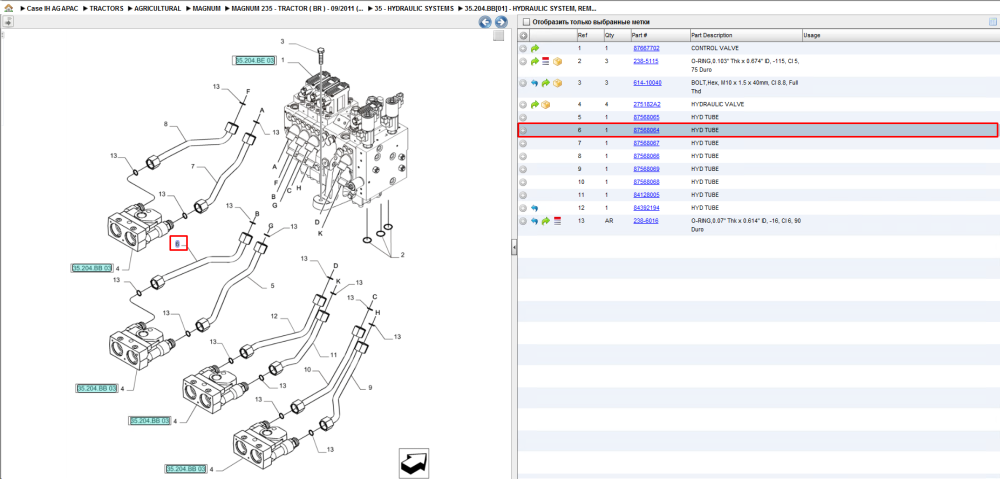The height and width of the screenshot is (479, 1000).
Task: Enable 'Отобразить только выбранные метки' checkbox
Action: (x=526, y=22)
